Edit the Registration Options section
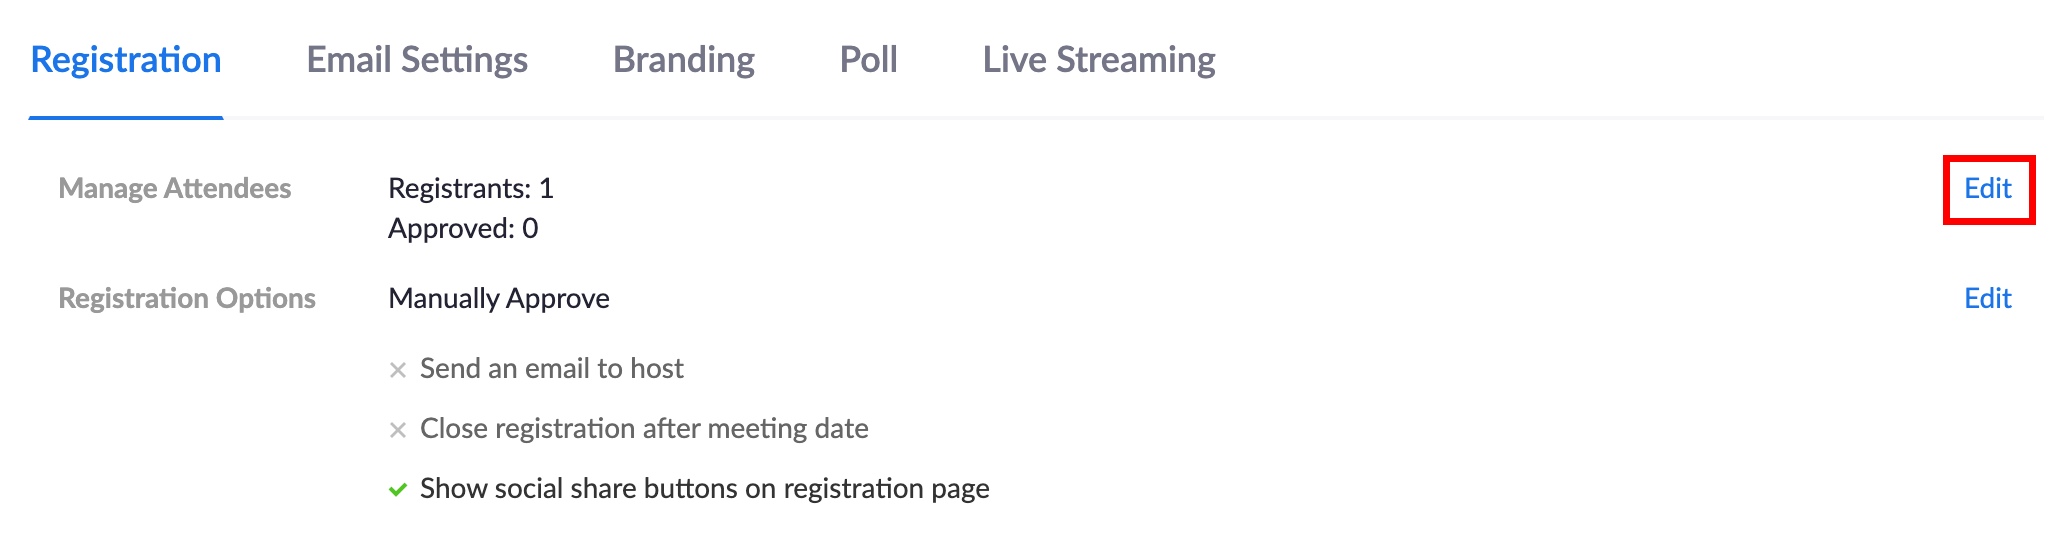The image size is (2066, 554). point(1987,299)
